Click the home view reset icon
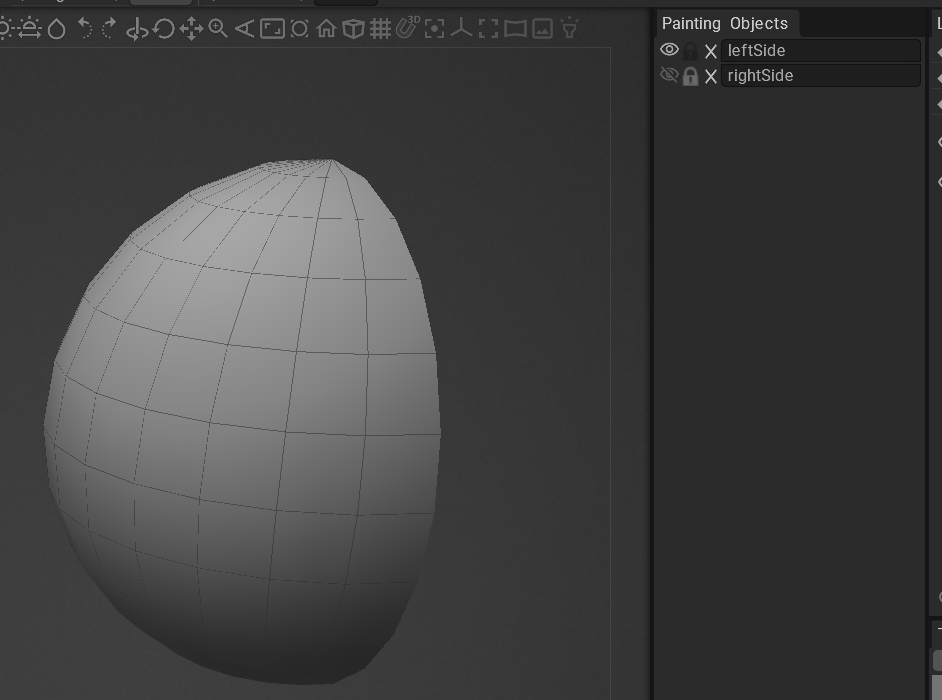 326,29
